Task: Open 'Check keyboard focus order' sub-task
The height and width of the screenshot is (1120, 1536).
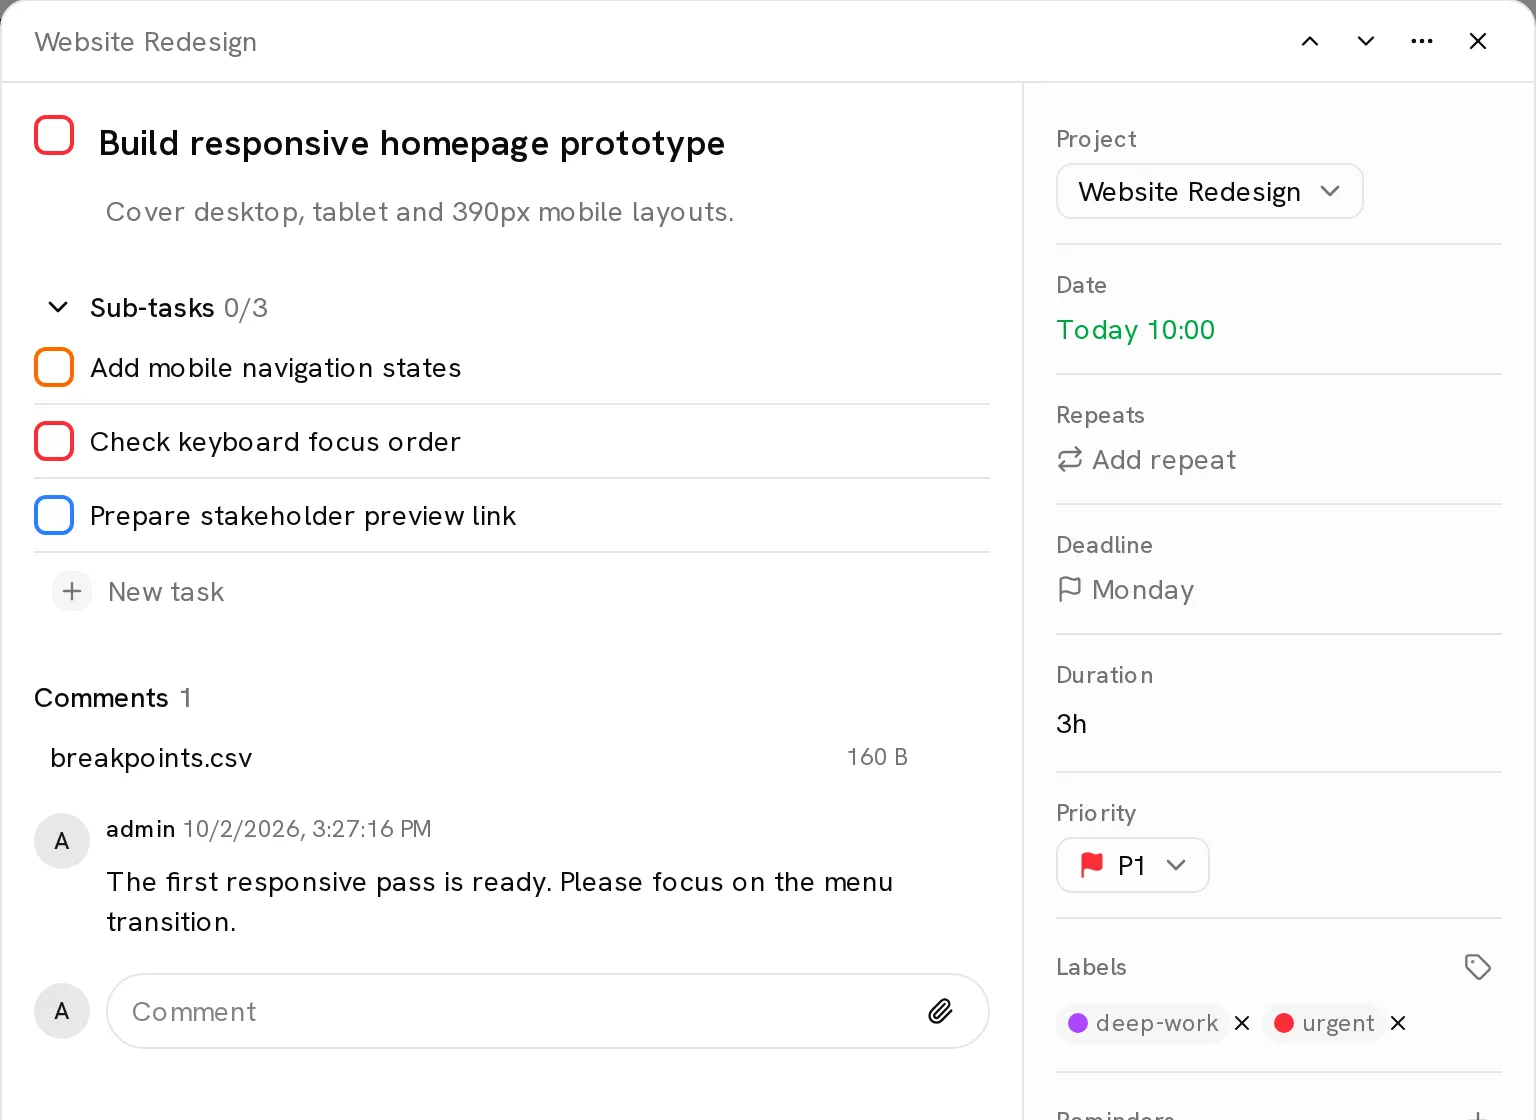Action: [276, 442]
